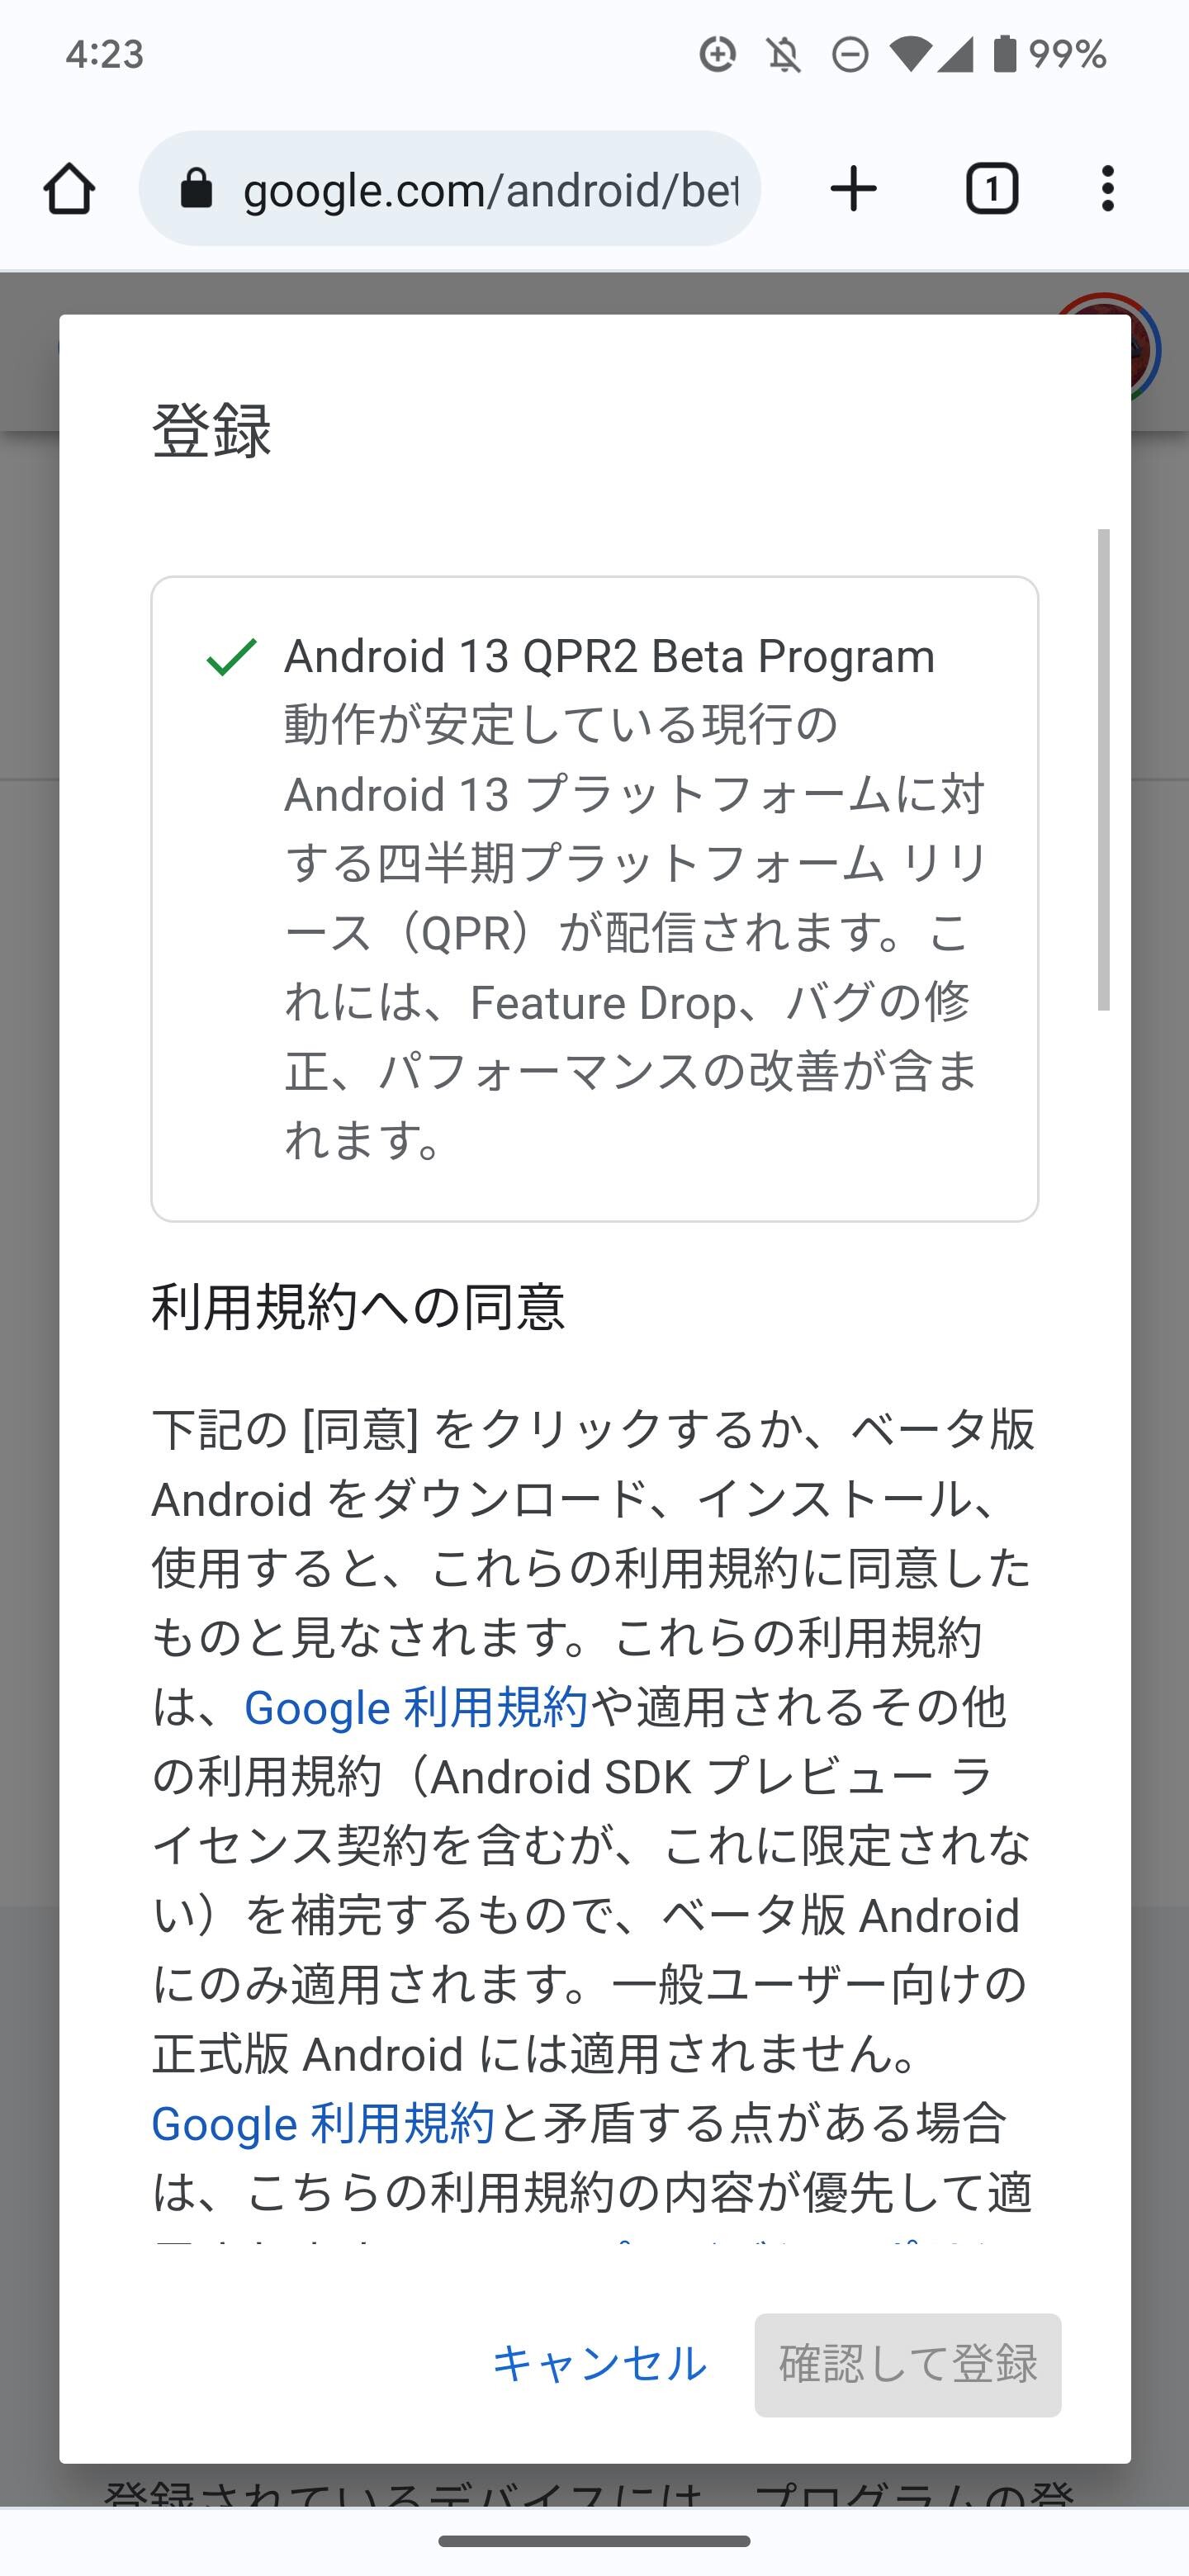Tap the padlock site security icon

196,188
